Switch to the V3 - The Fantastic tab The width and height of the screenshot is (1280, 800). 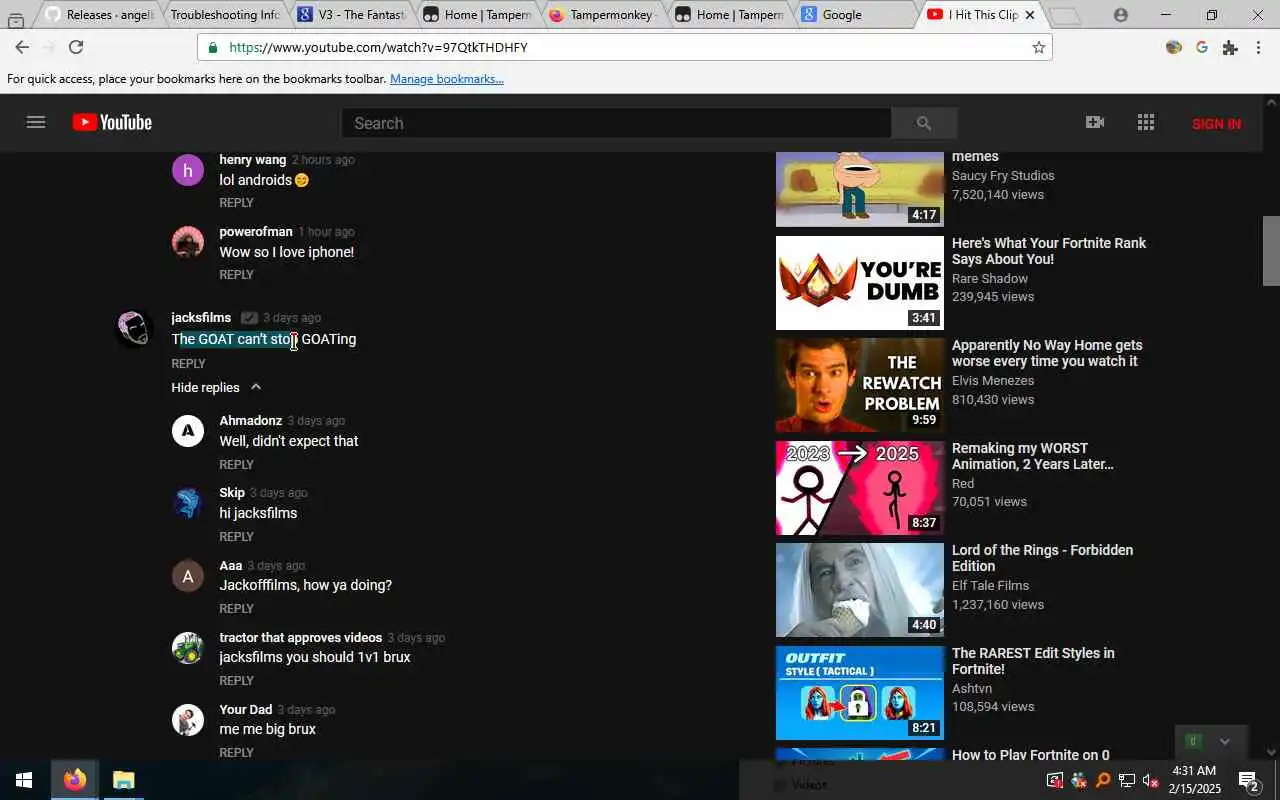coord(352,15)
